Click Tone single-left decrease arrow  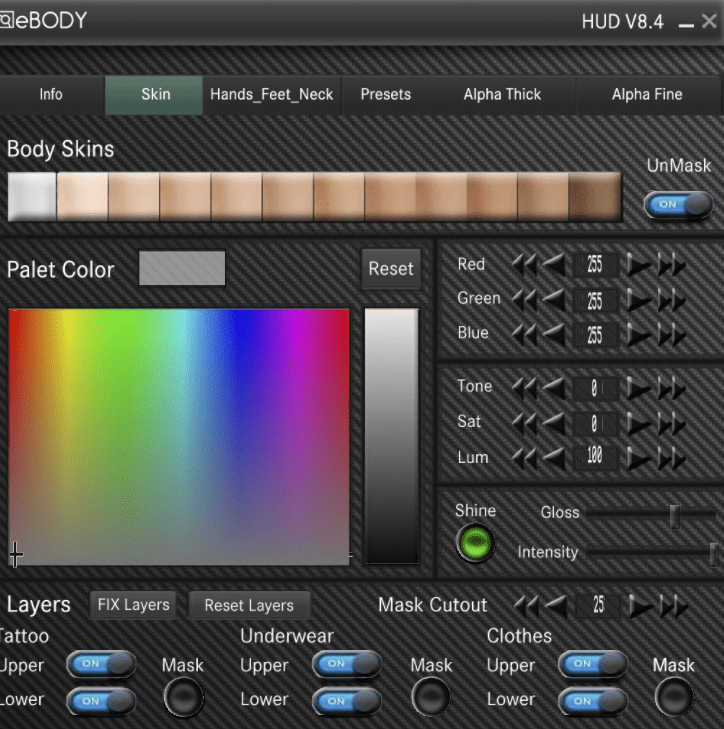[551, 387]
